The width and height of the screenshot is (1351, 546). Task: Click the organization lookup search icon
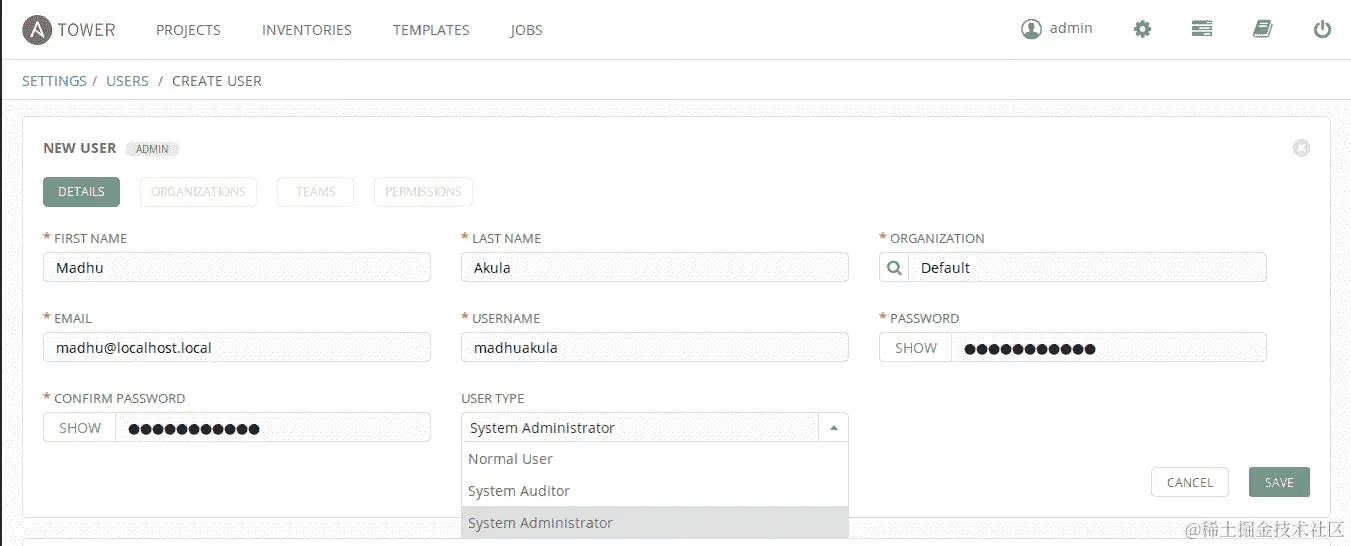895,268
